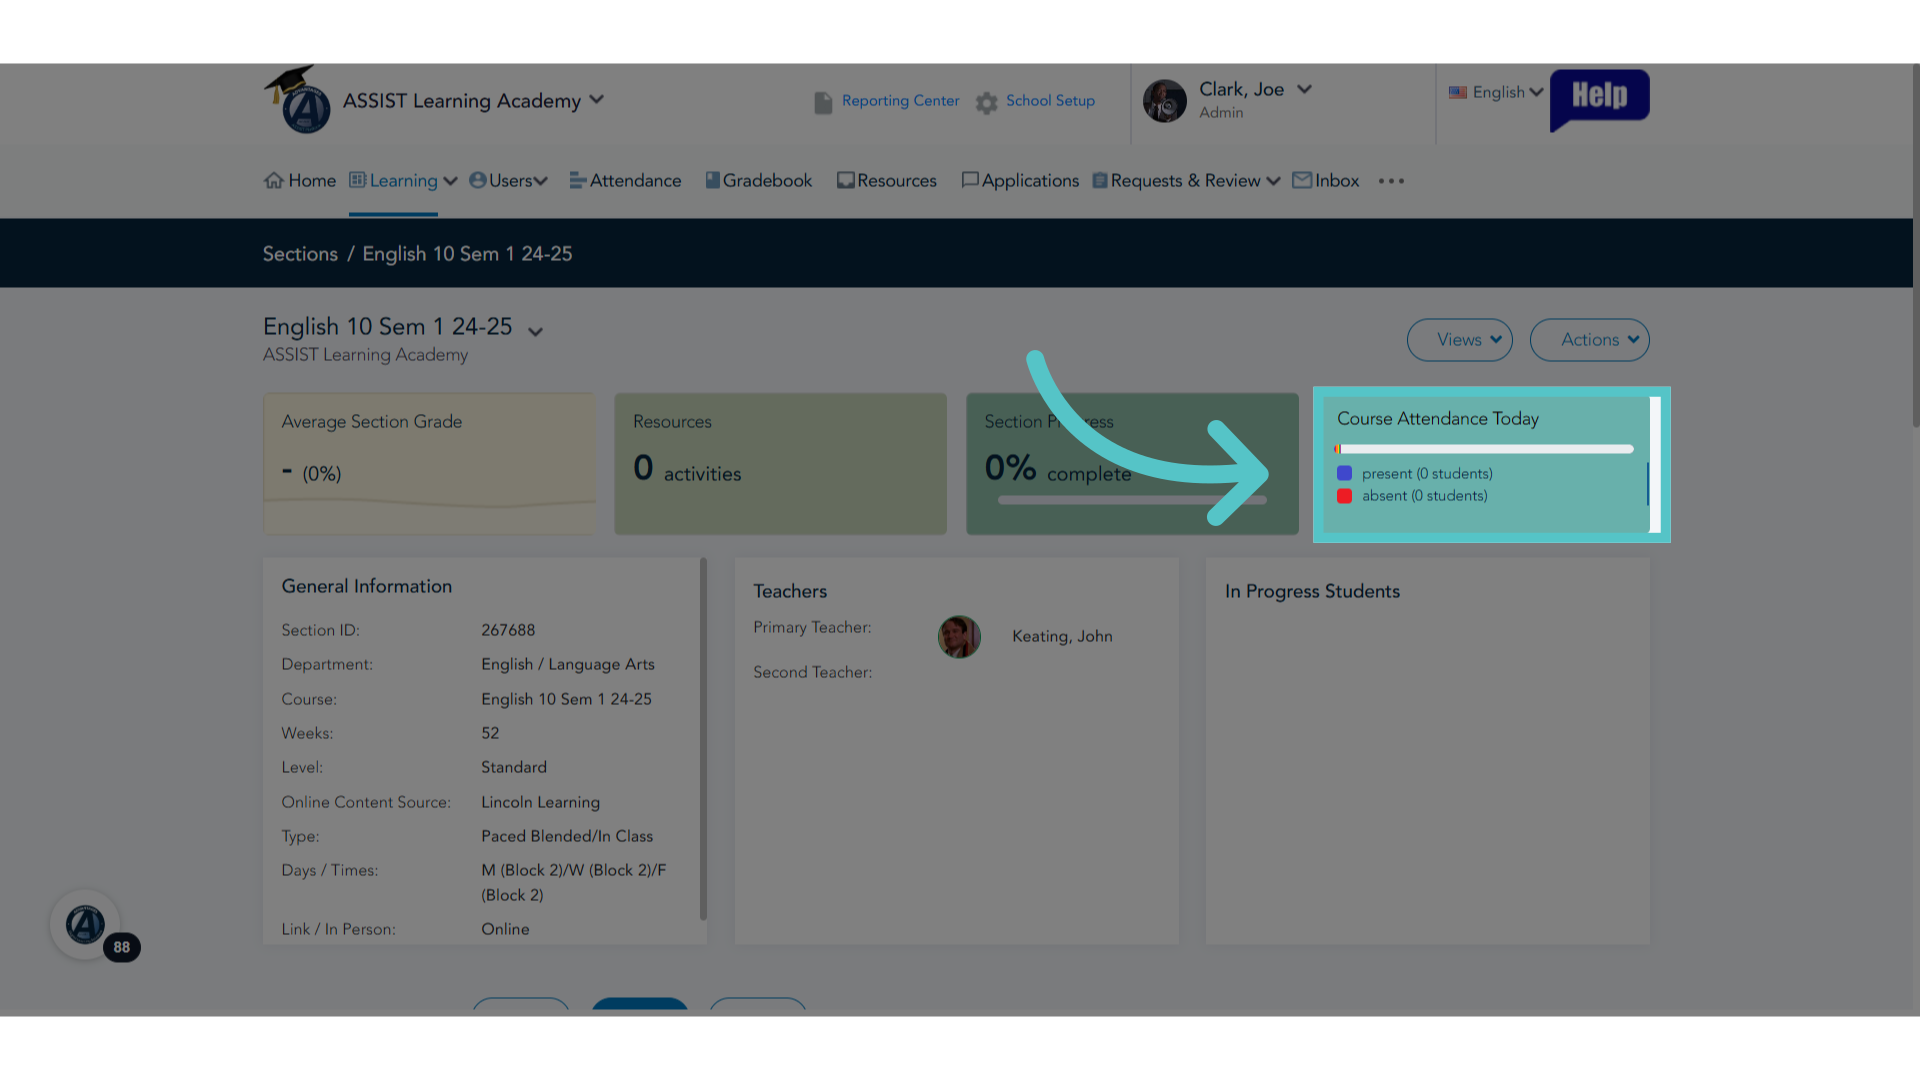Click the Course Attendance Today progress bar
The width and height of the screenshot is (1920, 1080).
[1484, 449]
